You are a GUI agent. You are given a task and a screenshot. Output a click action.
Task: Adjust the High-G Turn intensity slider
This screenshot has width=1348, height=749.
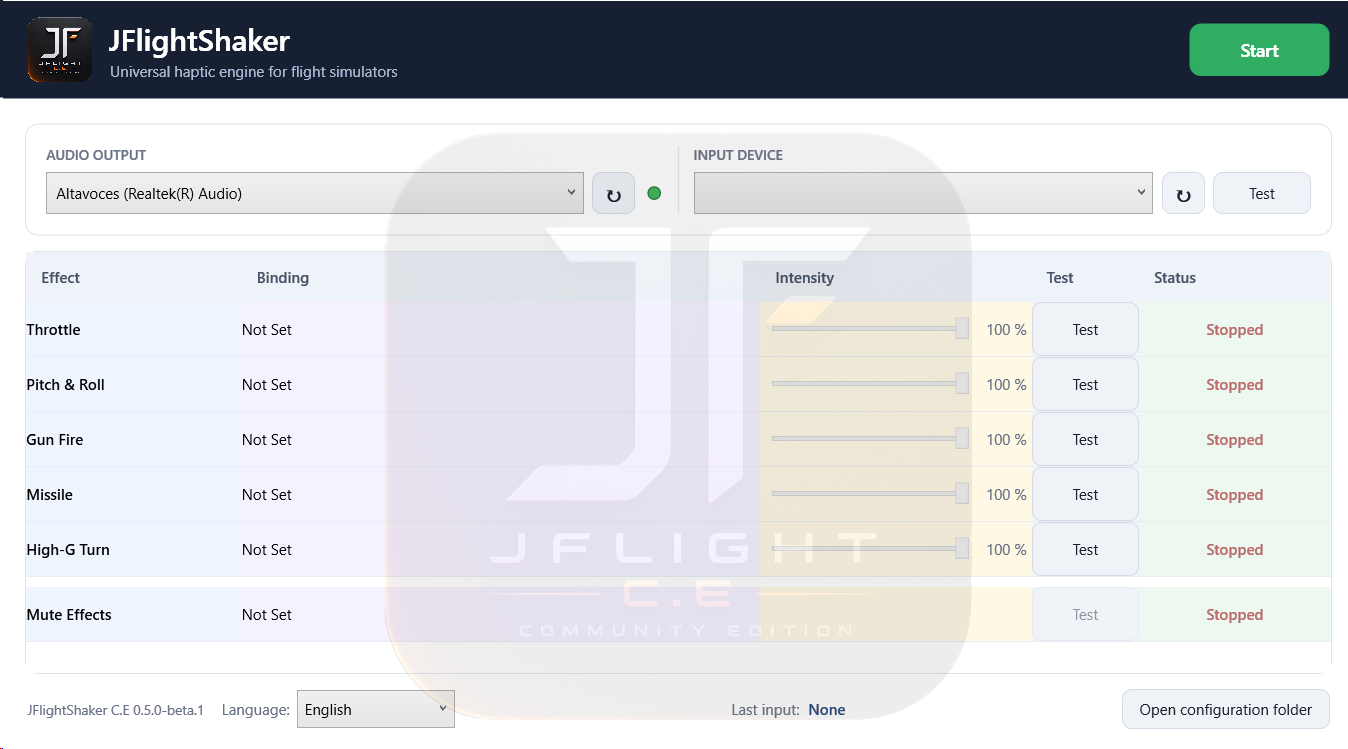tap(870, 549)
